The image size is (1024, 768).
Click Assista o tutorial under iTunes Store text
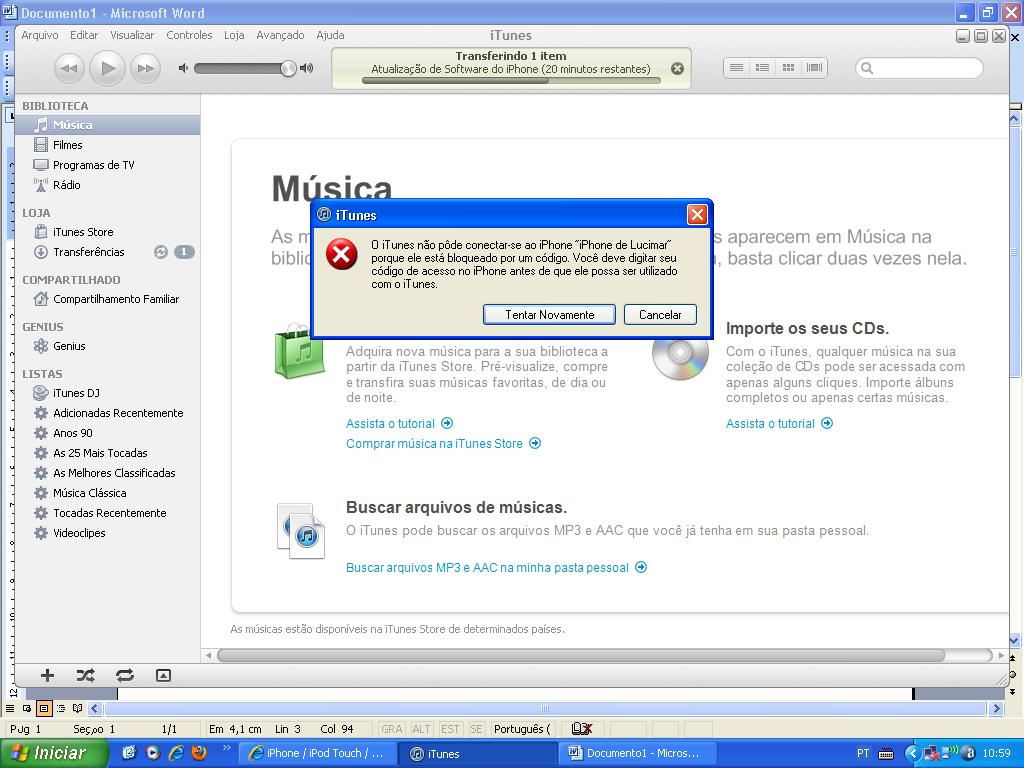tap(399, 423)
